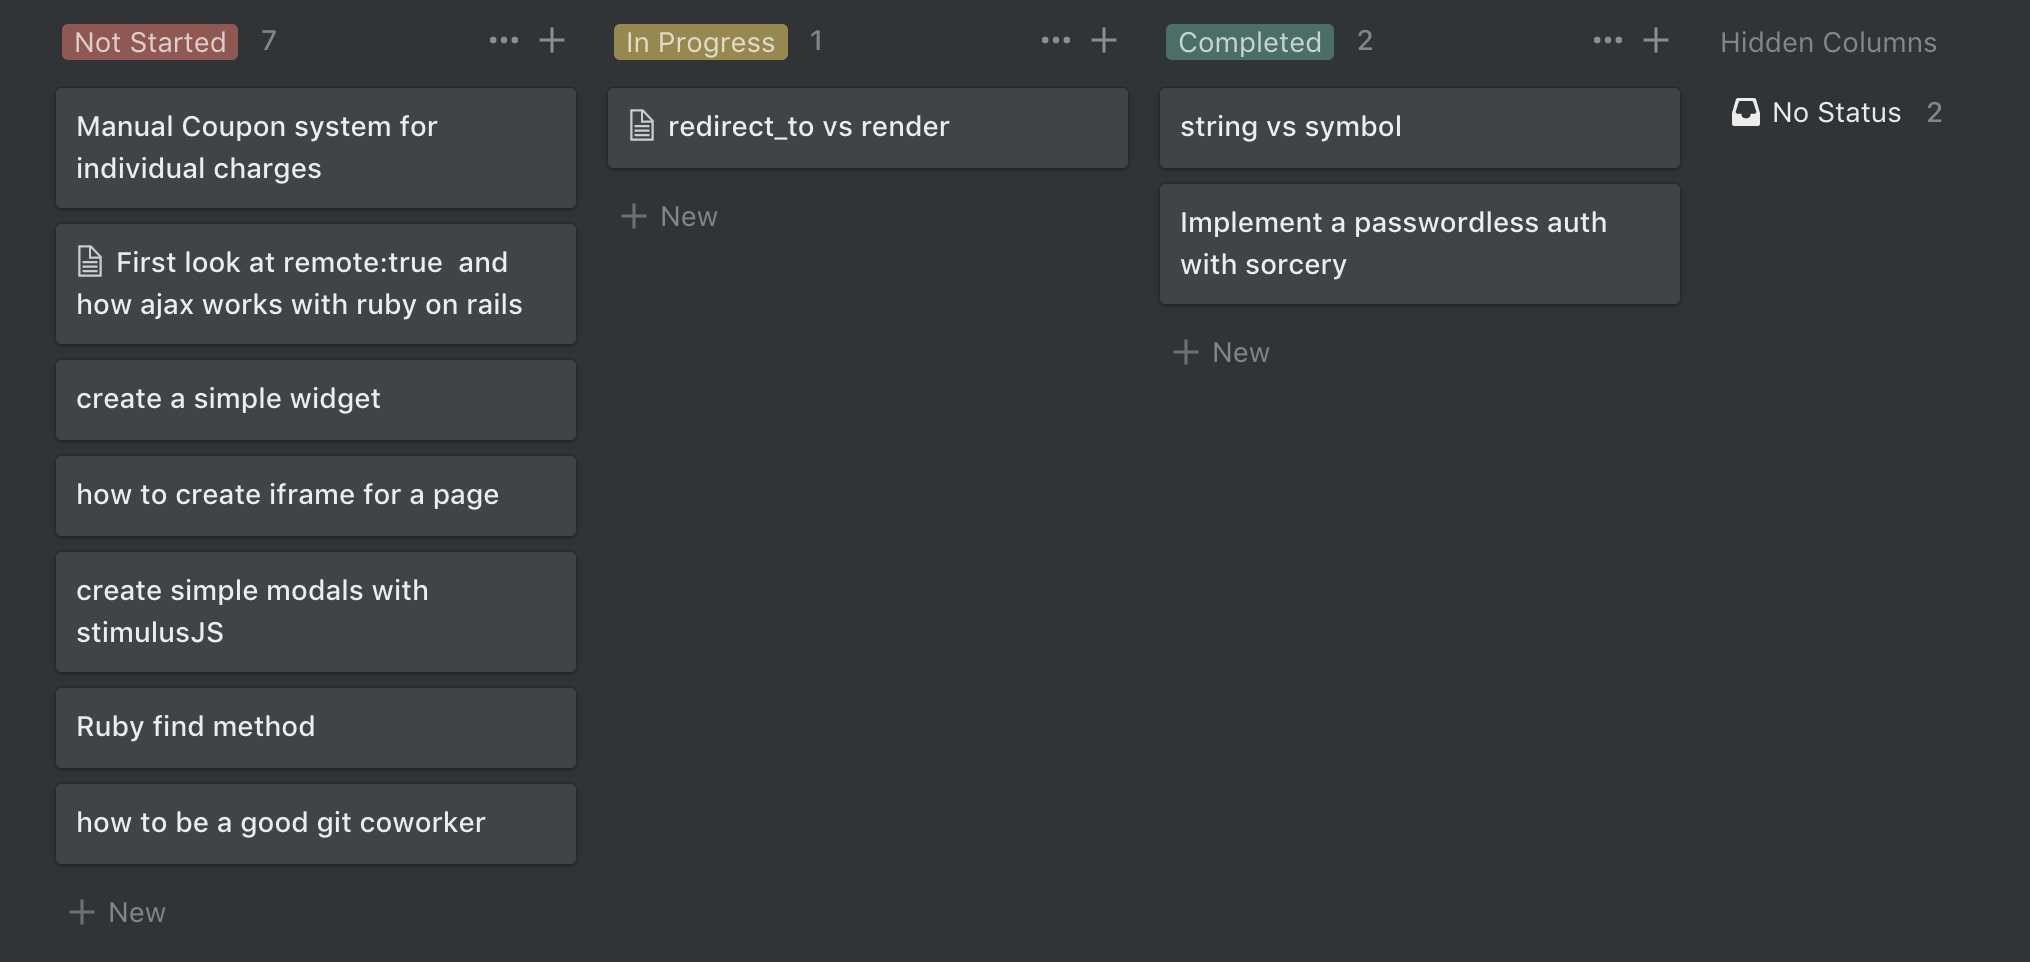
Task: Click page icon on First look at remote:true card
Action: [90, 262]
